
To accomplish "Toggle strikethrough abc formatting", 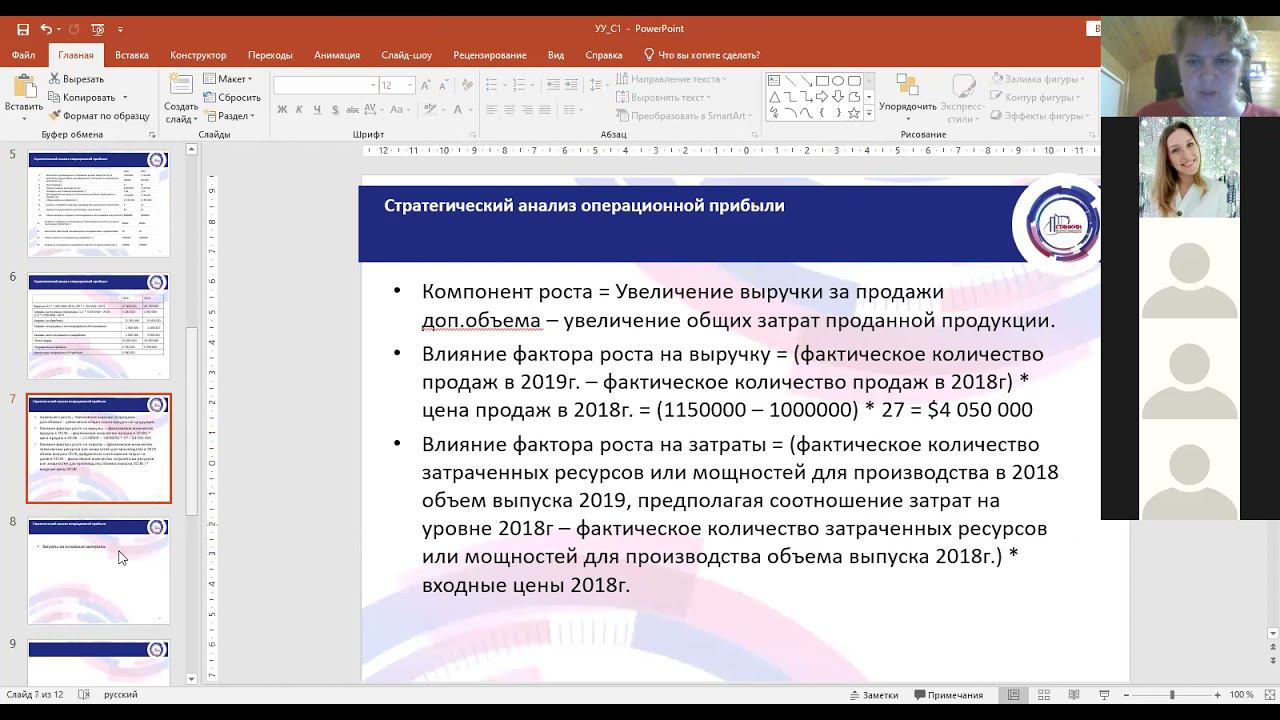I will pos(353,110).
